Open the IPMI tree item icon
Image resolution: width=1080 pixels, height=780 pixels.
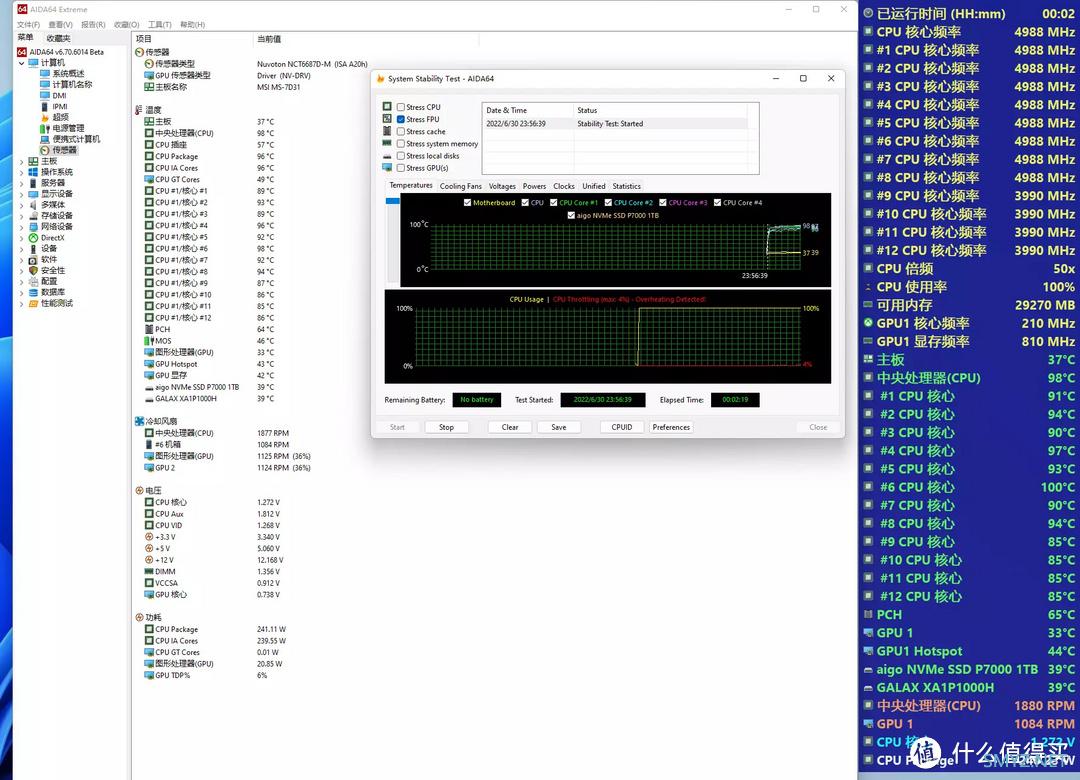click(x=45, y=106)
